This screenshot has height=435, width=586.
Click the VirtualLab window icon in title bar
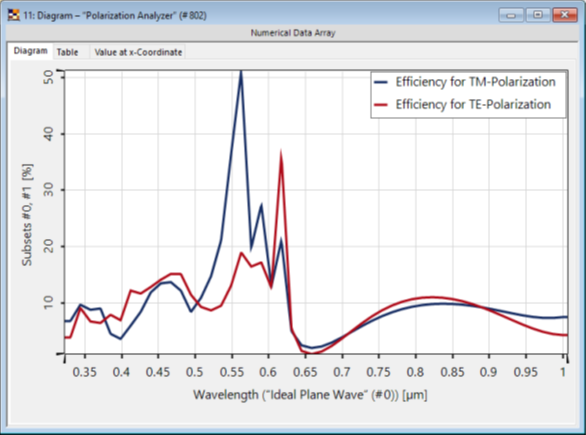(x=13, y=15)
